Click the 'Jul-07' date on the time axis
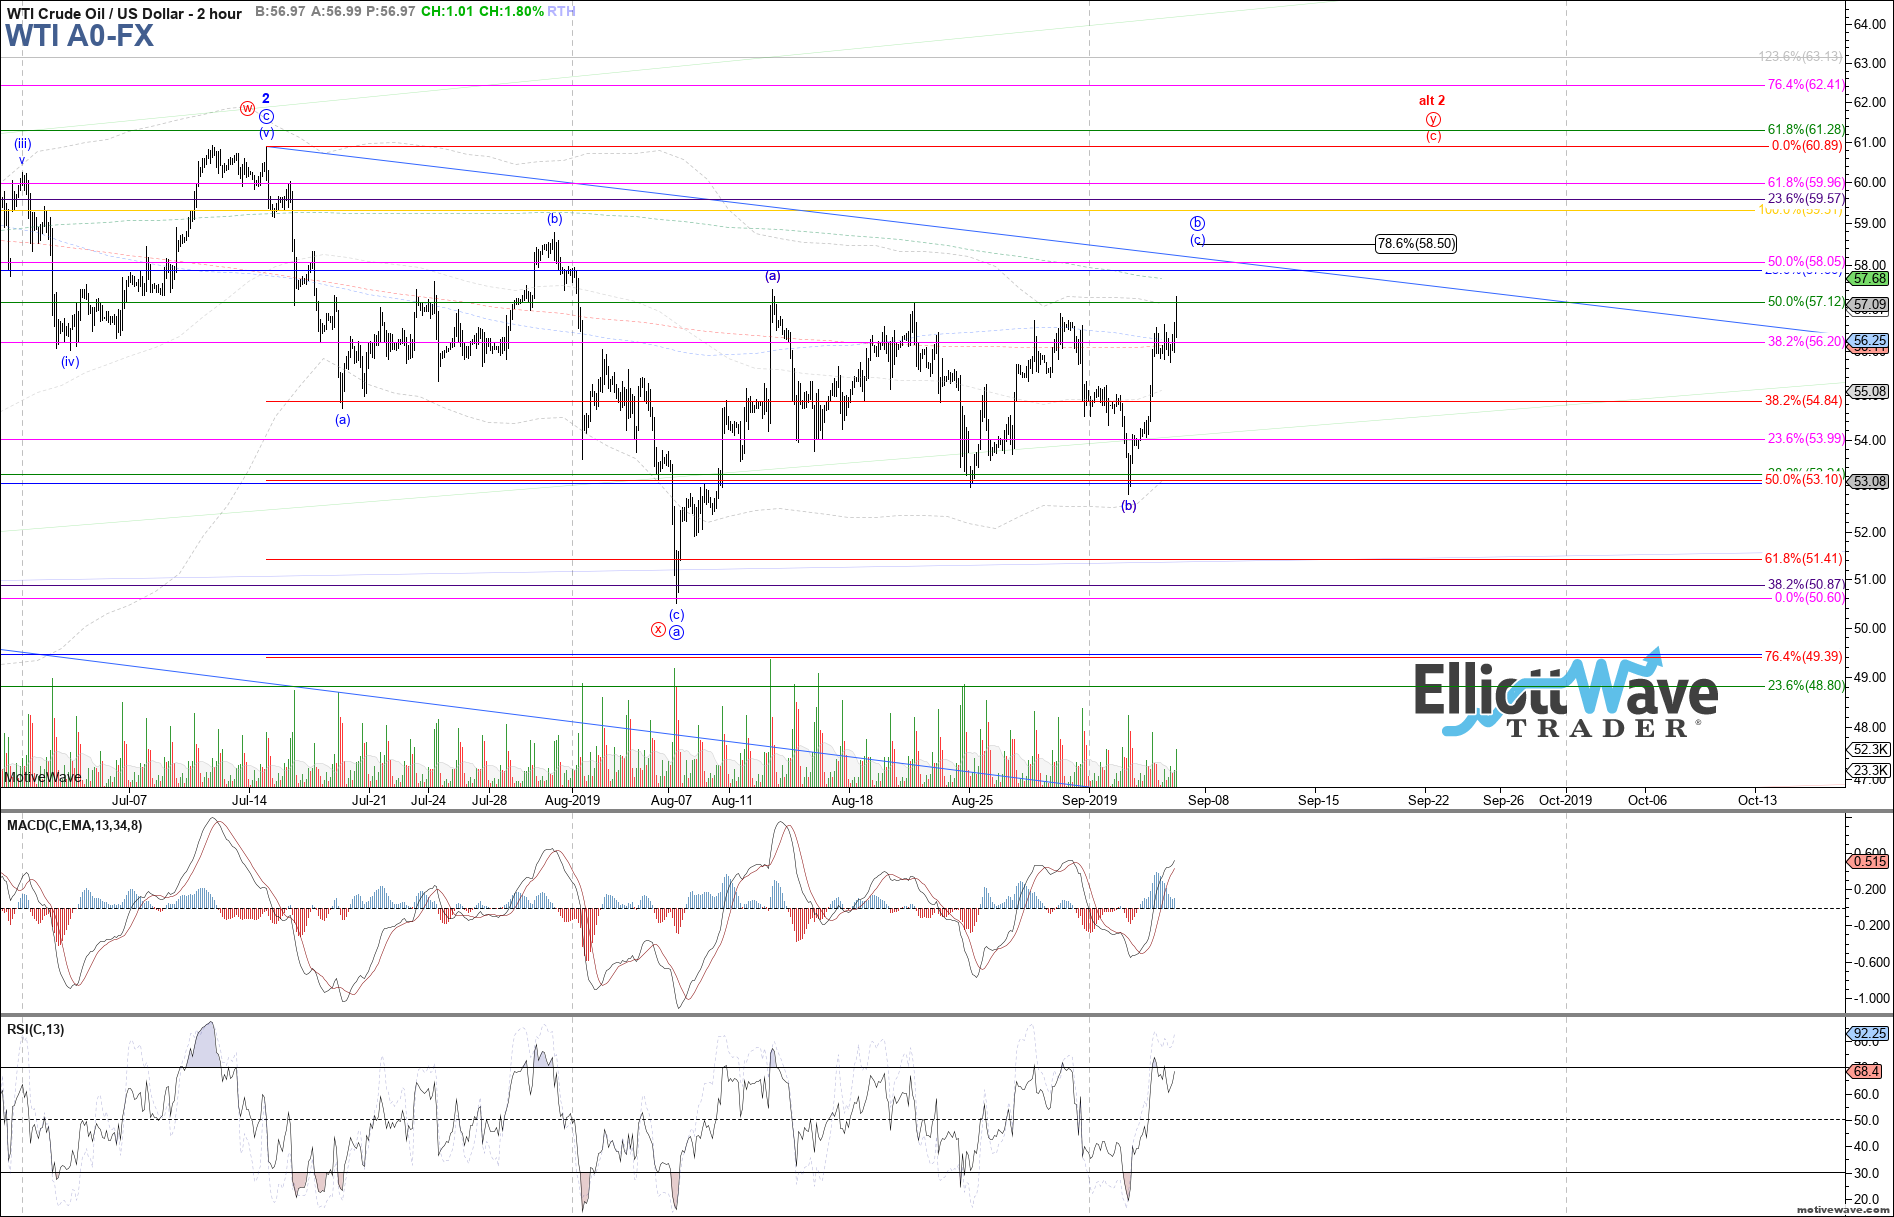The image size is (1894, 1217). pyautogui.click(x=129, y=800)
